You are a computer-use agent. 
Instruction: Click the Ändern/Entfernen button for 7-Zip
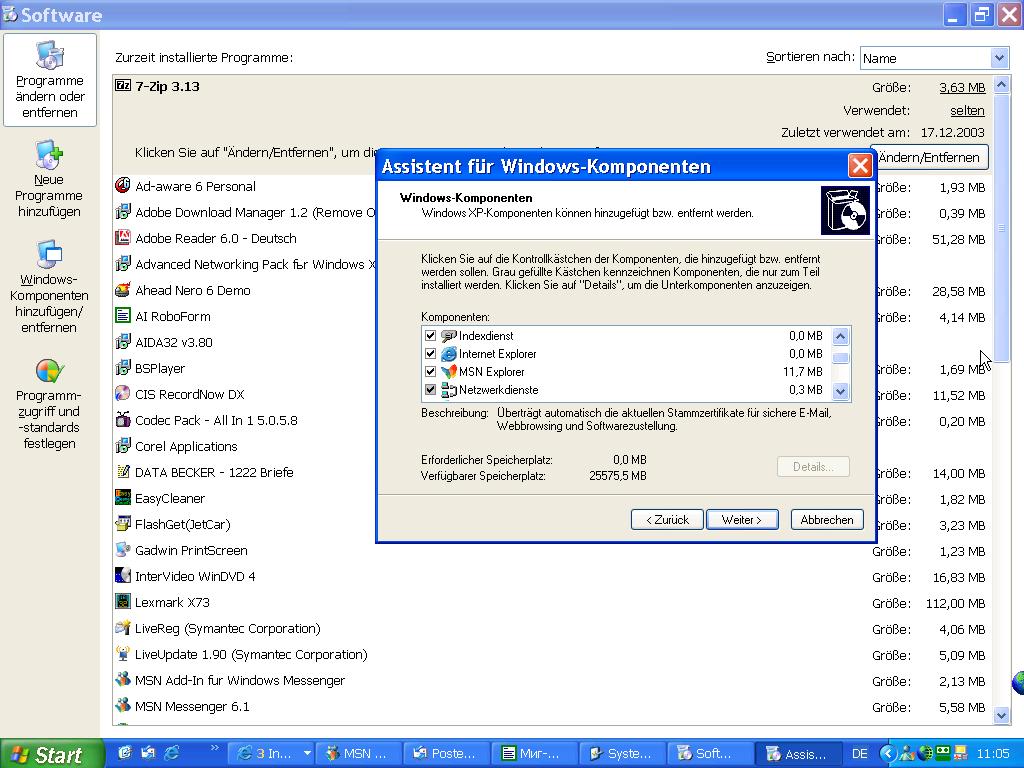[929, 157]
